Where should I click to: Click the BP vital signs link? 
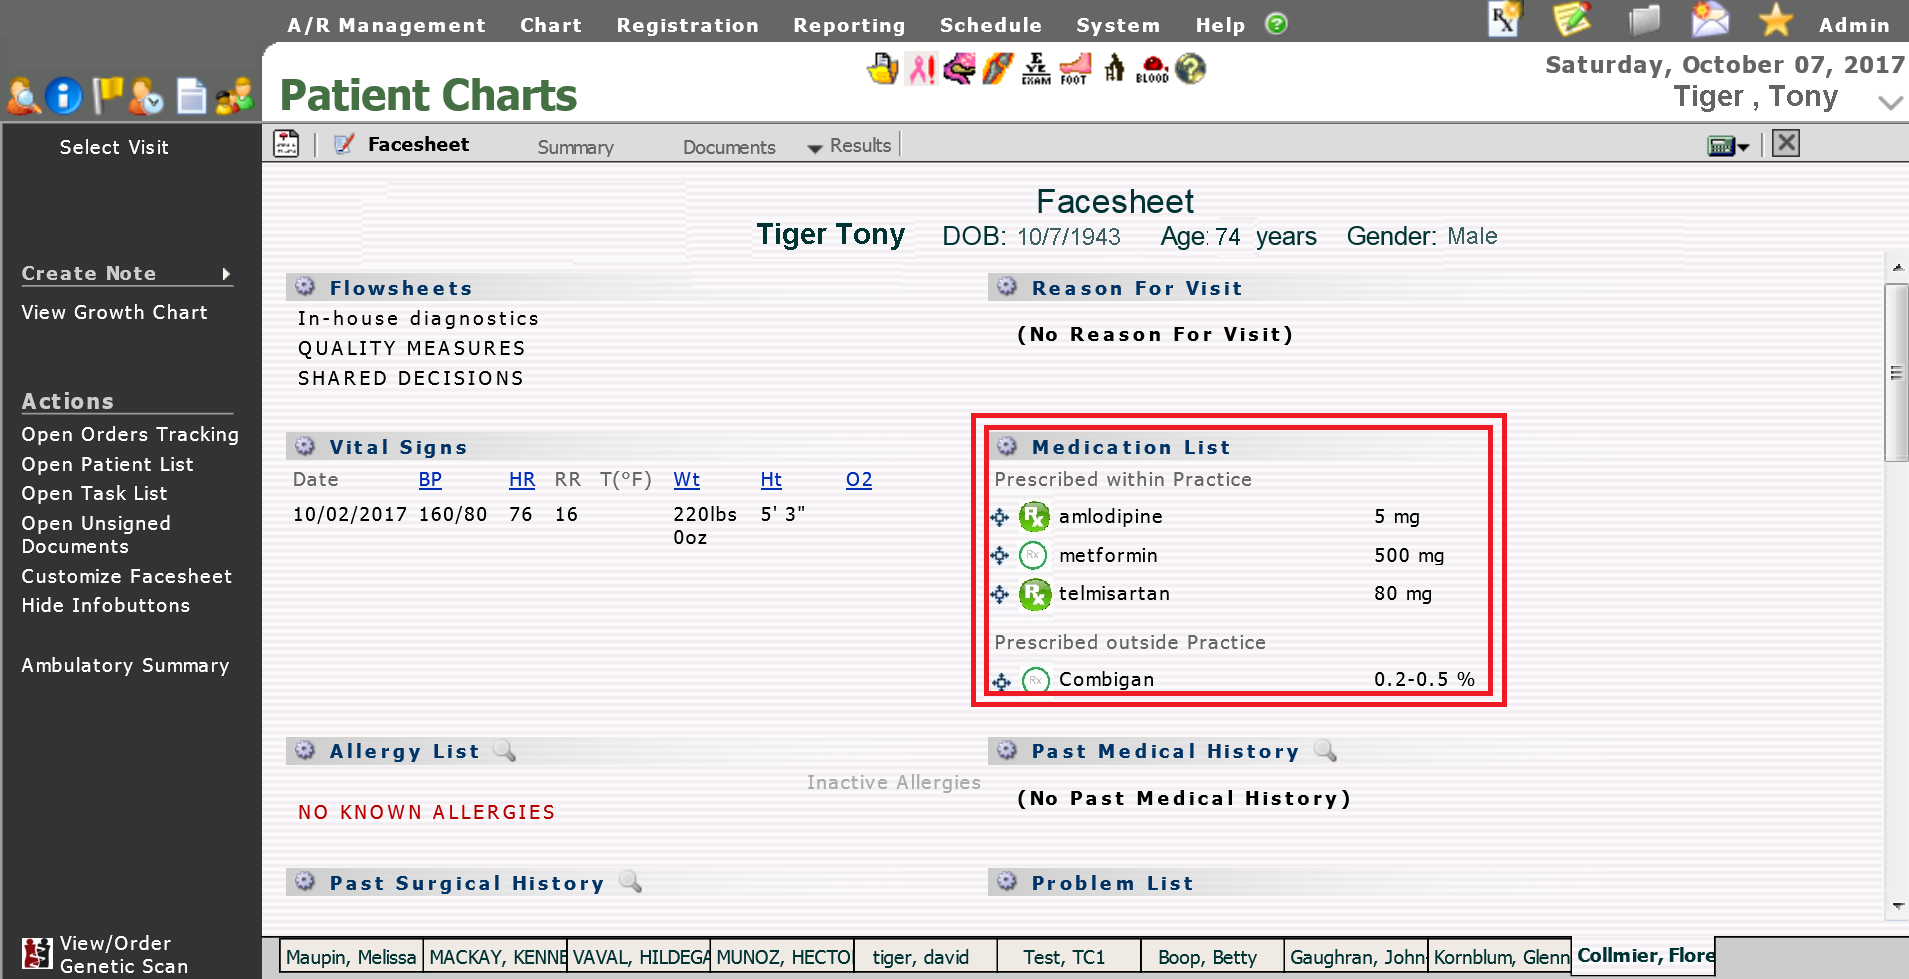click(430, 480)
